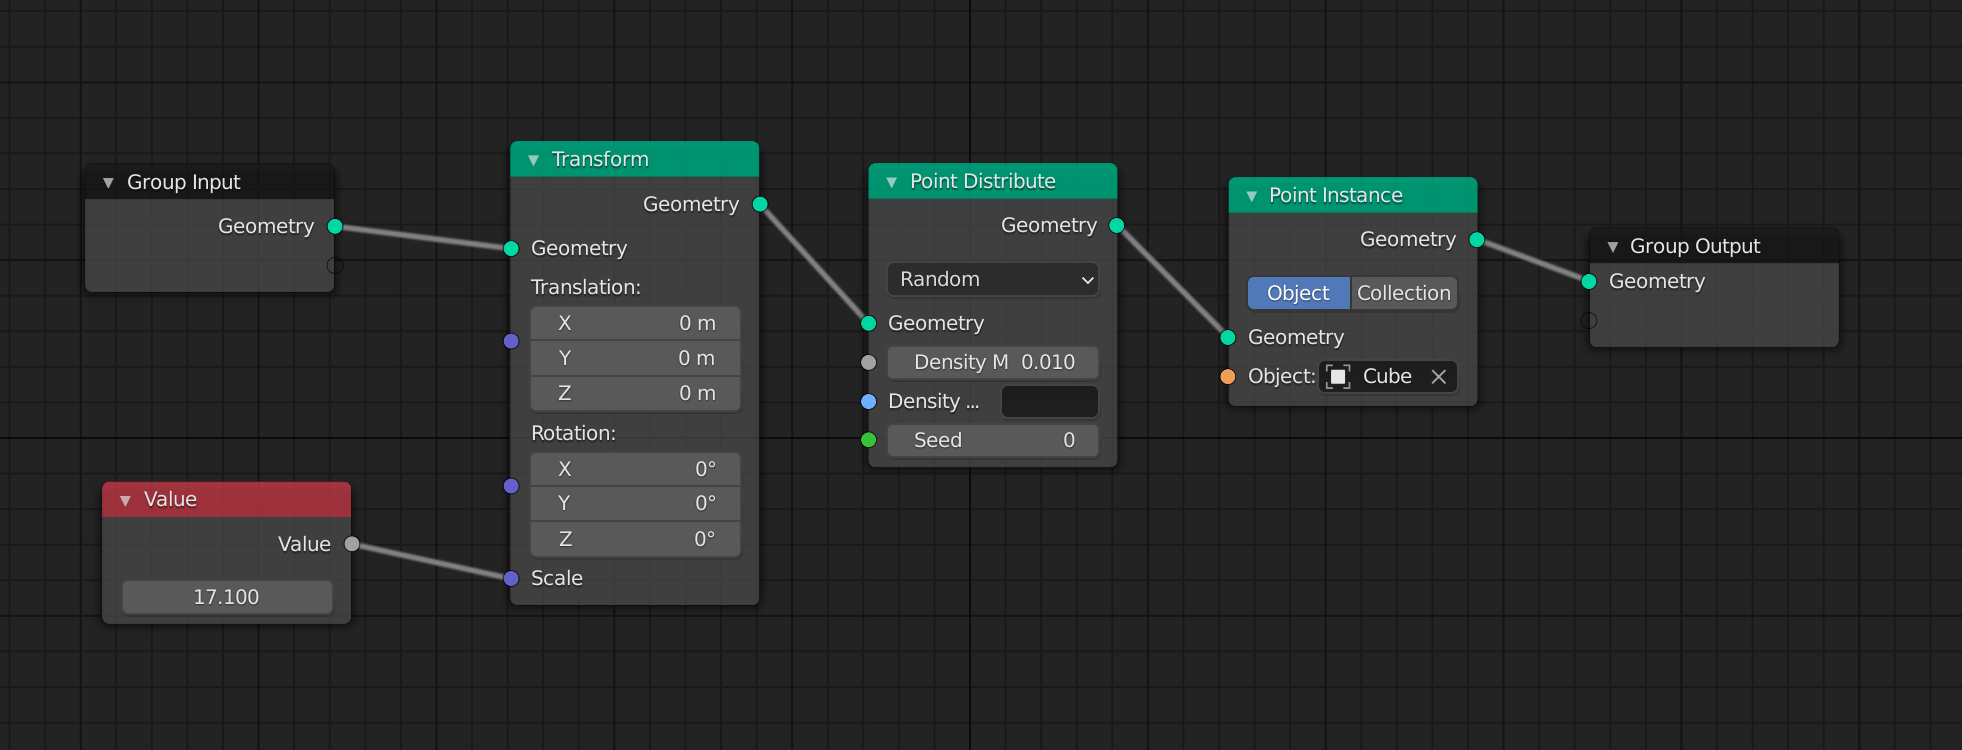Viewport: 1962px width, 750px height.
Task: Click Group Output empty input socket
Action: click(1589, 321)
